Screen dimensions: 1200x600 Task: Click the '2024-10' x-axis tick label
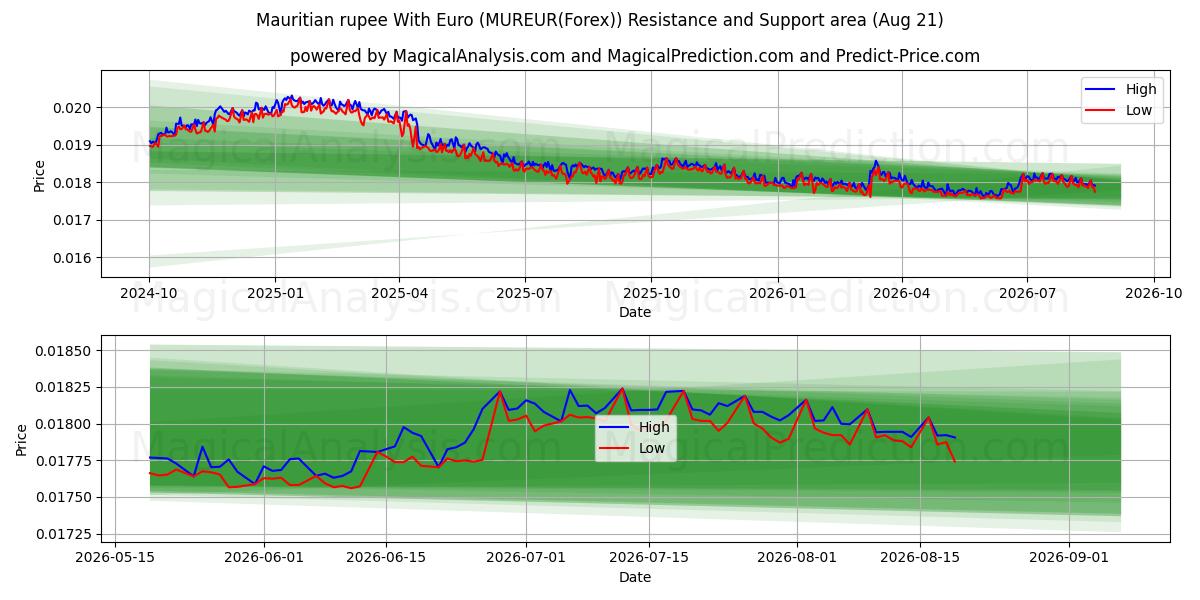[x=149, y=293]
